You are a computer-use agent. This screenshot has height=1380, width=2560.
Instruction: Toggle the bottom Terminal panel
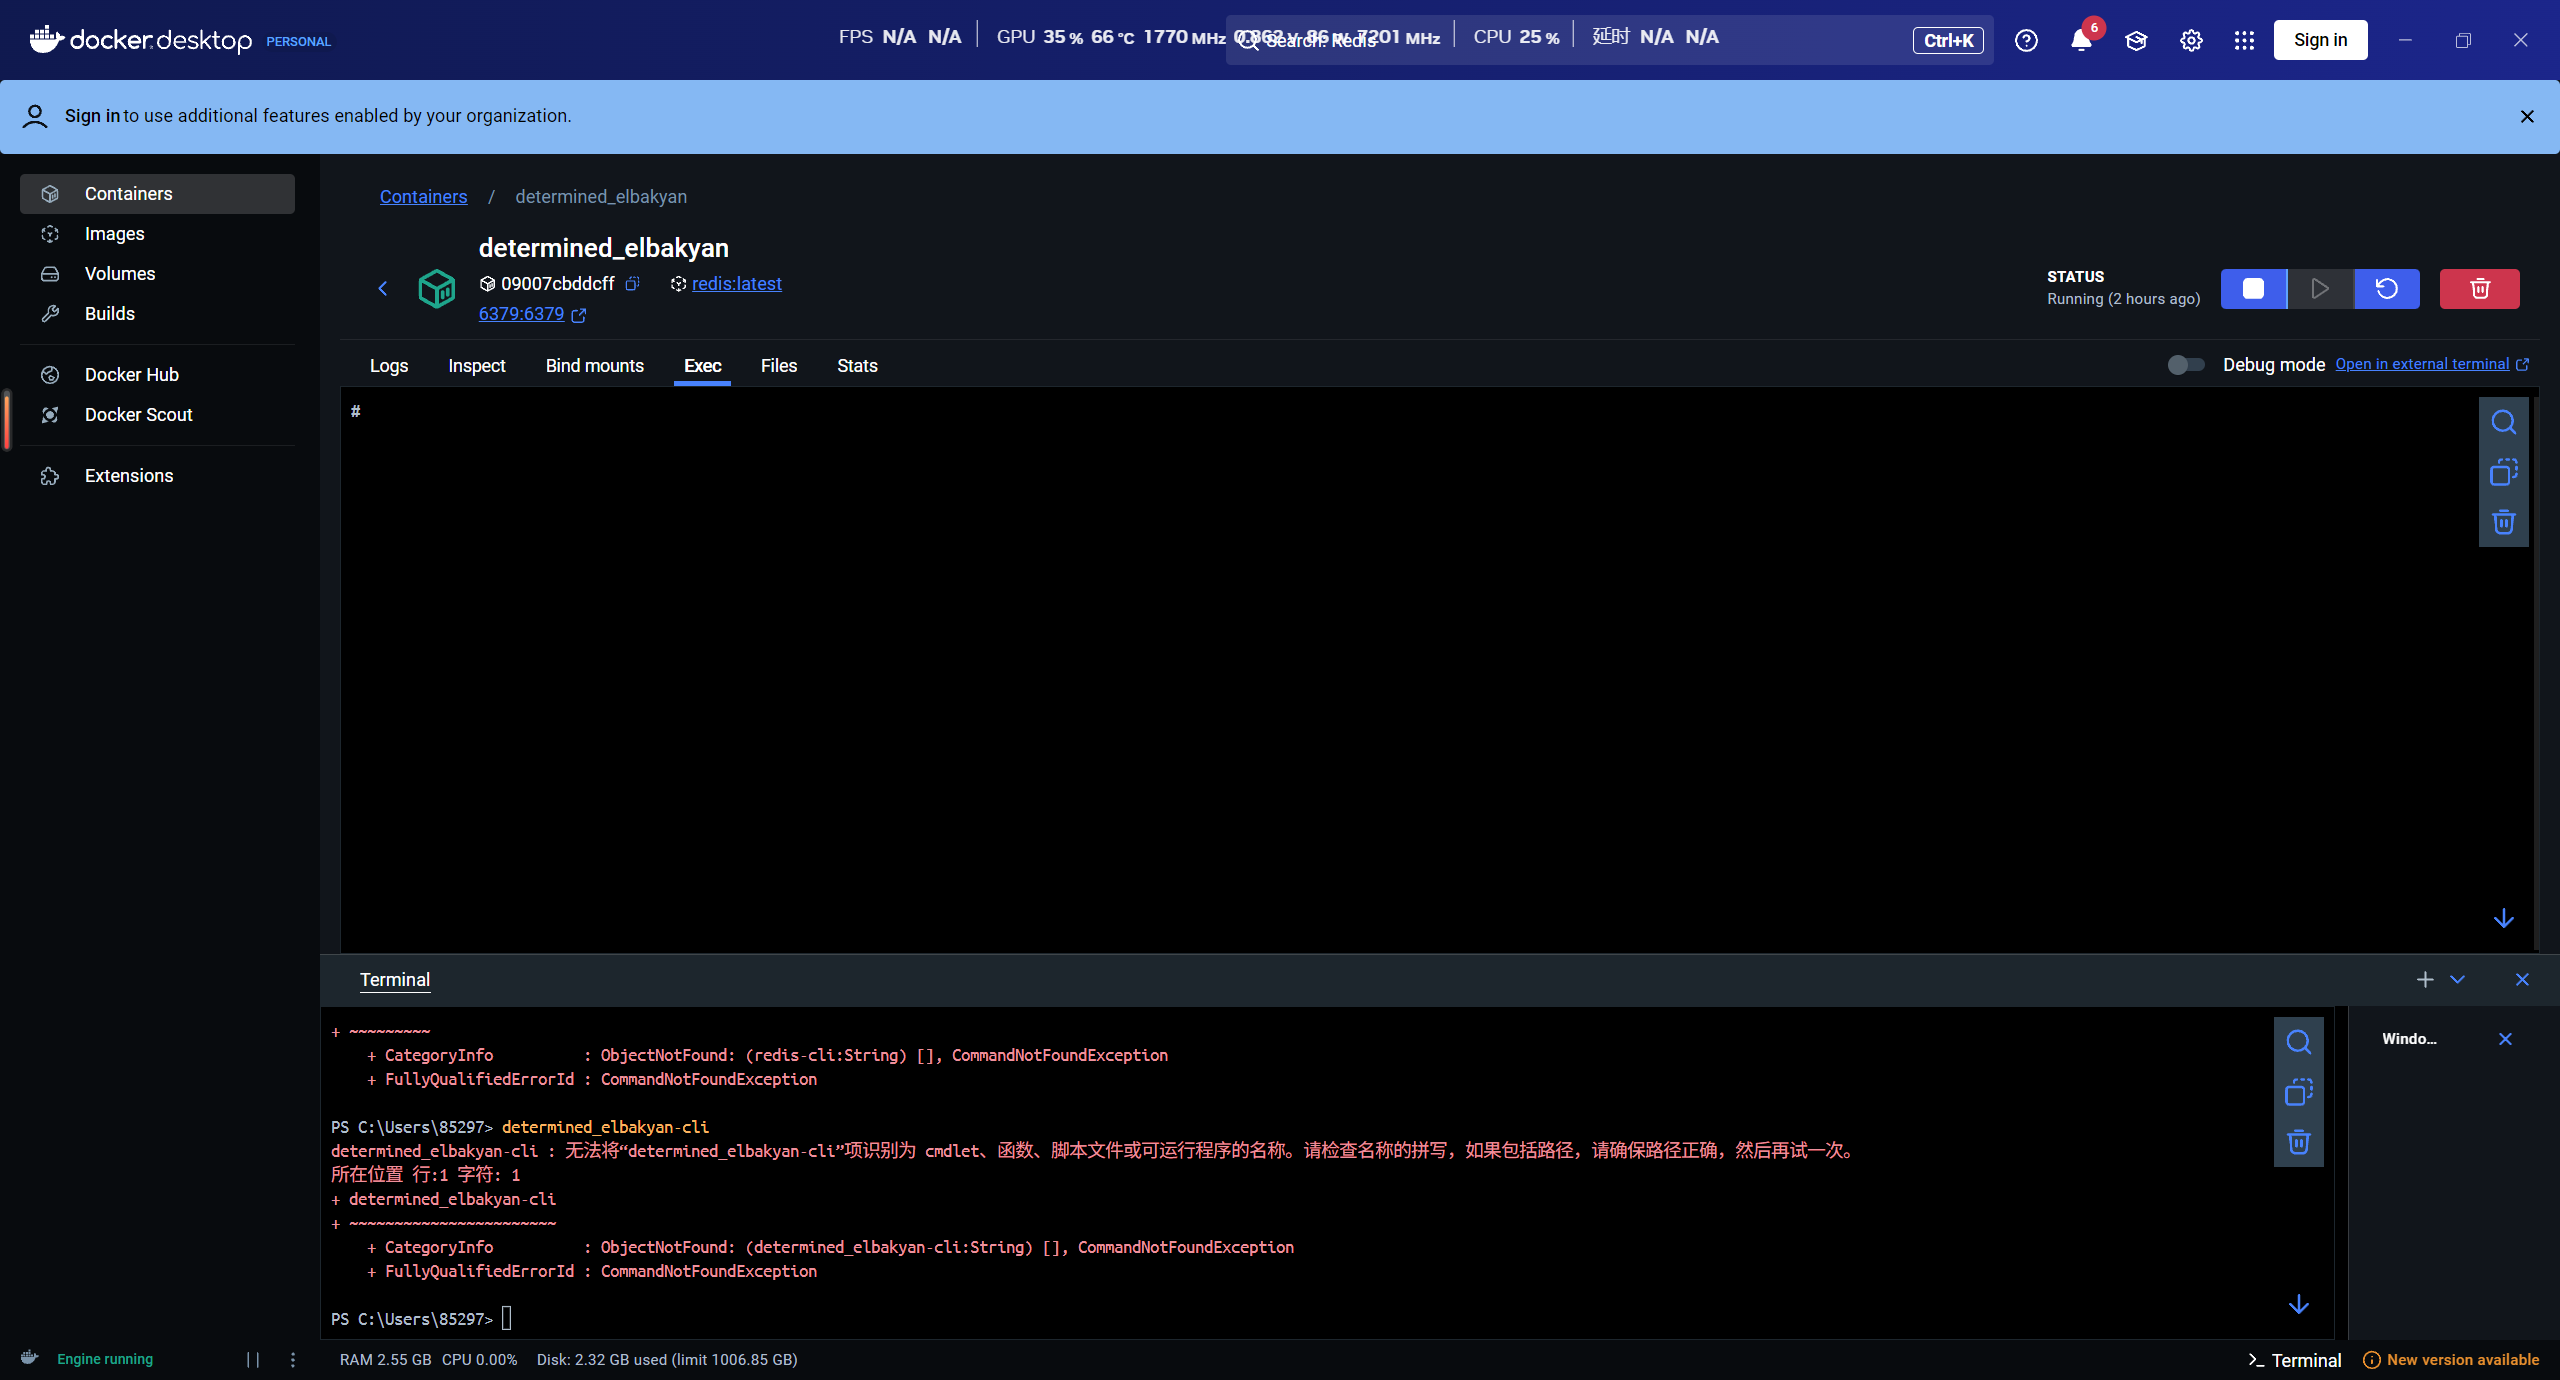coord(2294,1360)
